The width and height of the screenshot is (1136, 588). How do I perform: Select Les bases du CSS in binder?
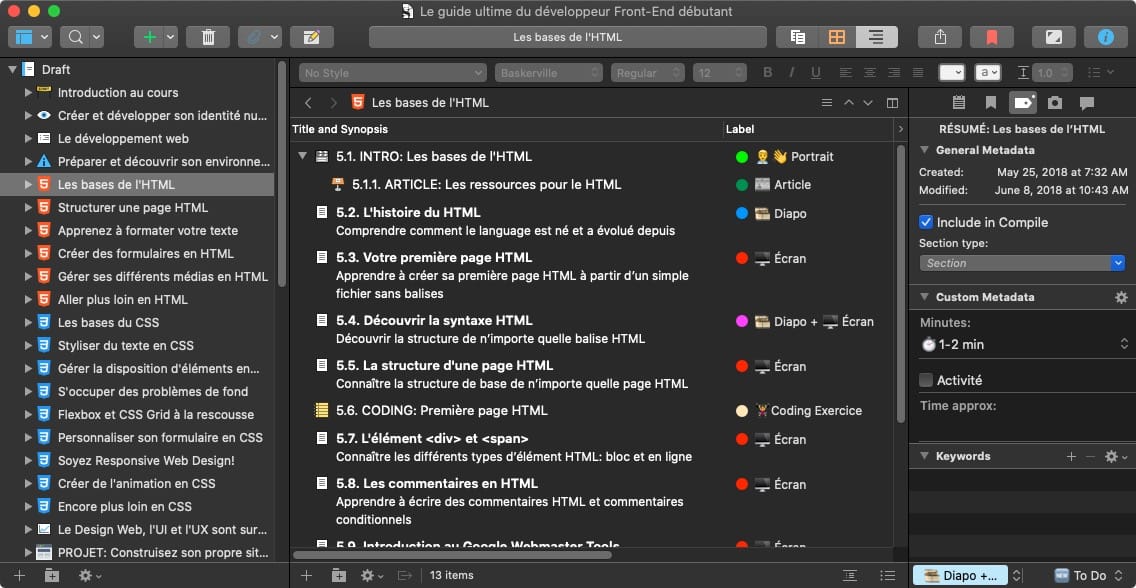pyautogui.click(x=108, y=322)
